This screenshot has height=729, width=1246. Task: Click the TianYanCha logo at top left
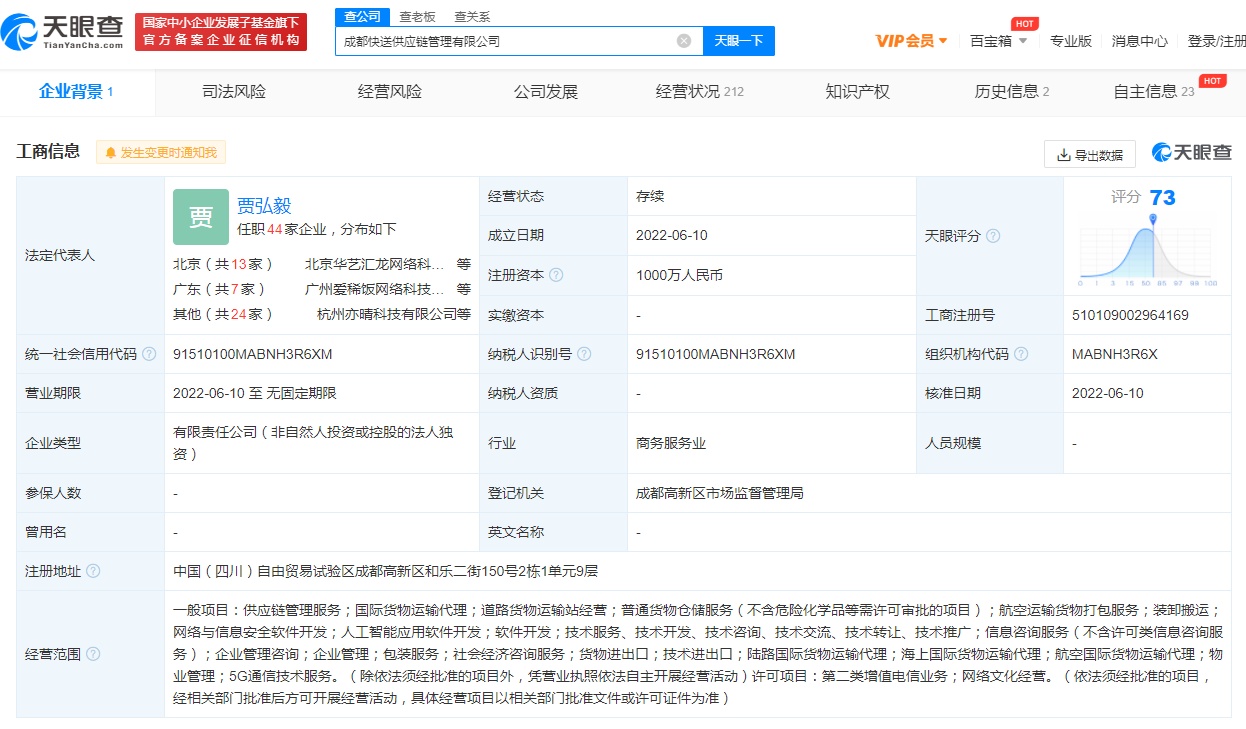(x=63, y=32)
